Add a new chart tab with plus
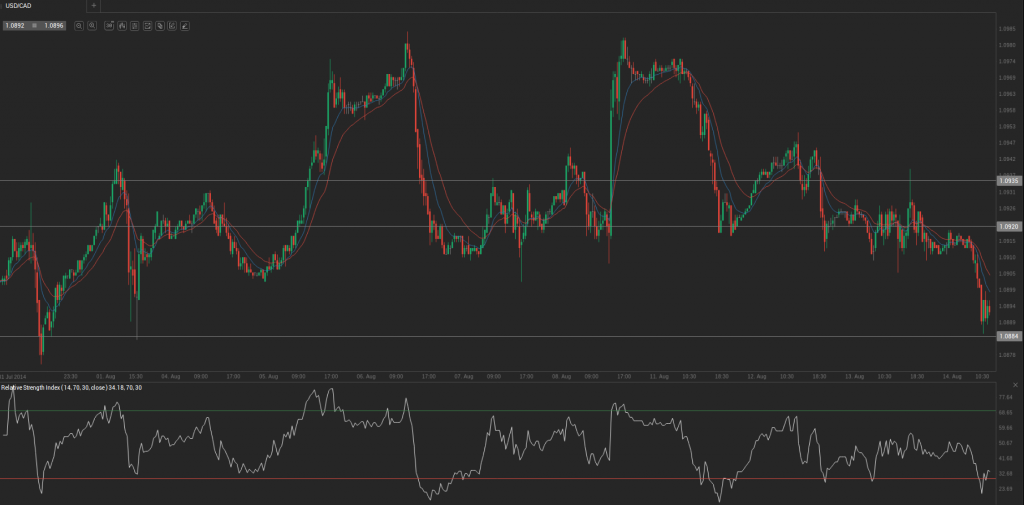This screenshot has width=1024, height=505. [93, 5]
